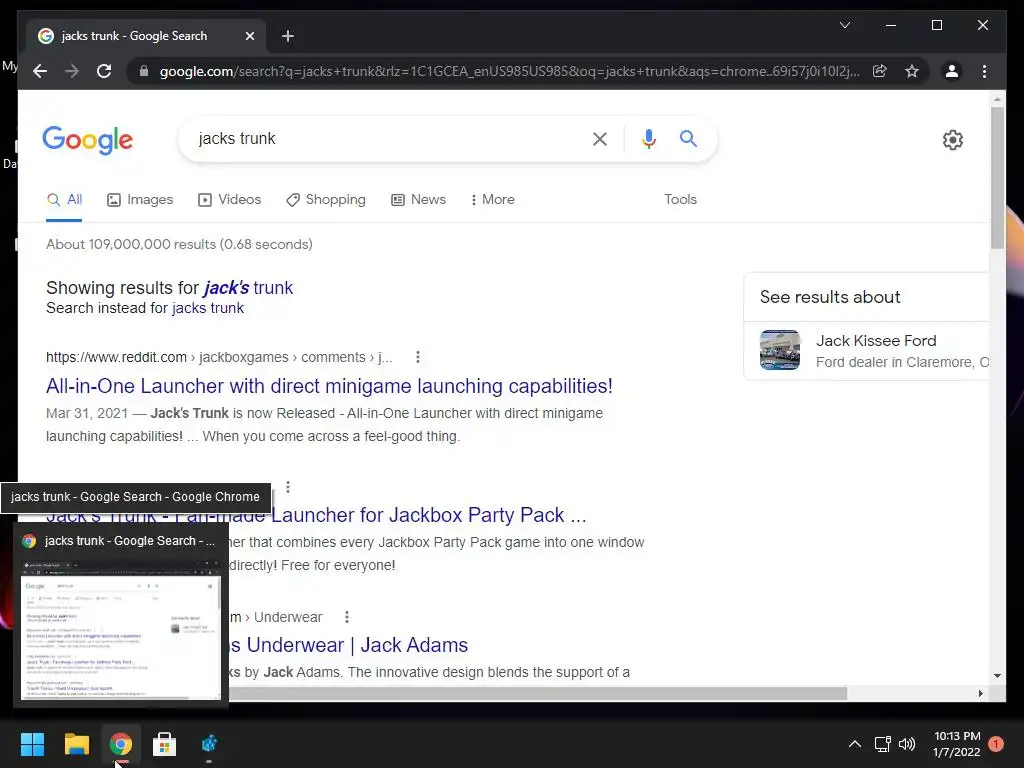Open the Windows Start menu
Viewport: 1024px width, 768px height.
pyautogui.click(x=32, y=744)
